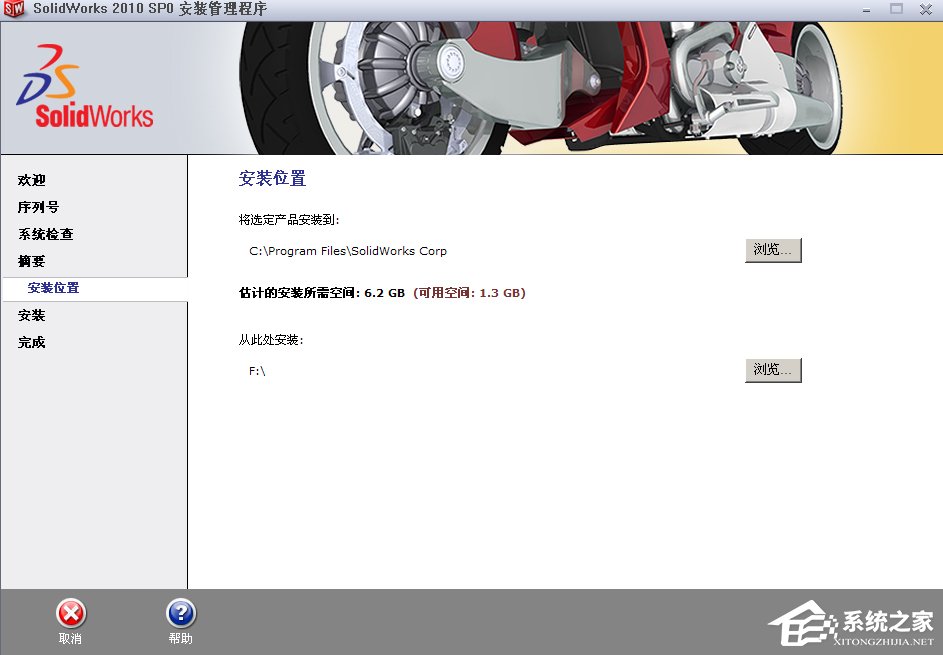Viewport: 943px width, 655px height.
Task: Open Help using the 帮助 question mark icon
Action: coord(180,613)
